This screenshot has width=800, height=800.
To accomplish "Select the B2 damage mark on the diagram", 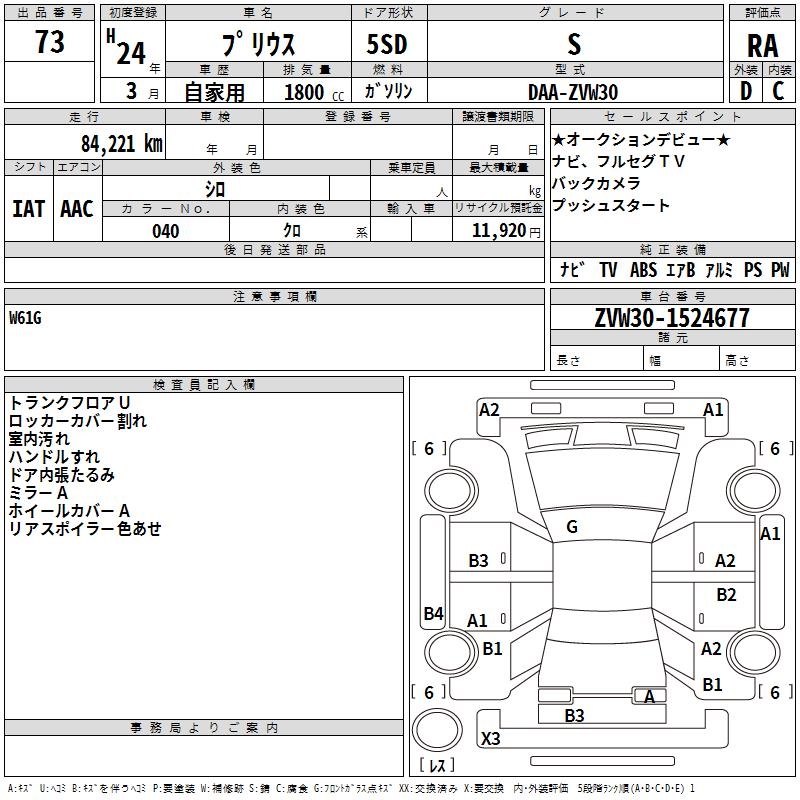I will (x=726, y=595).
